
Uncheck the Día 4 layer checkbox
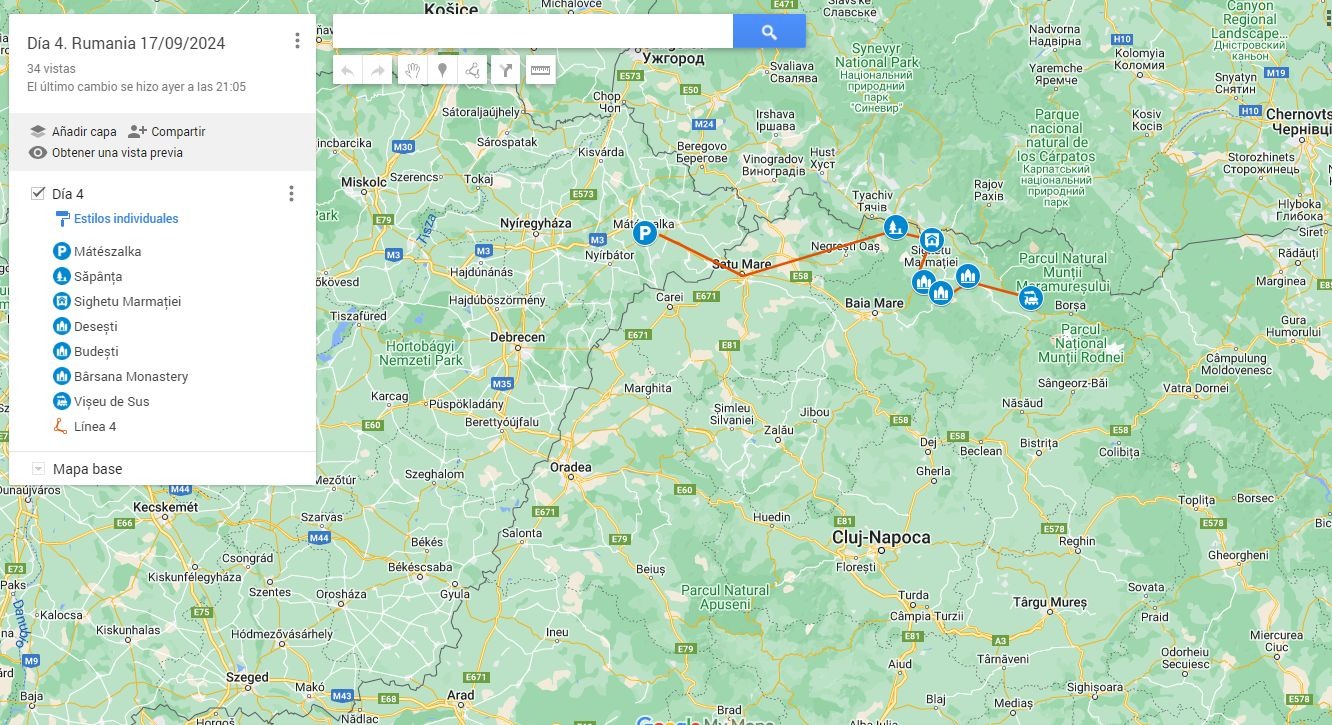pos(38,193)
